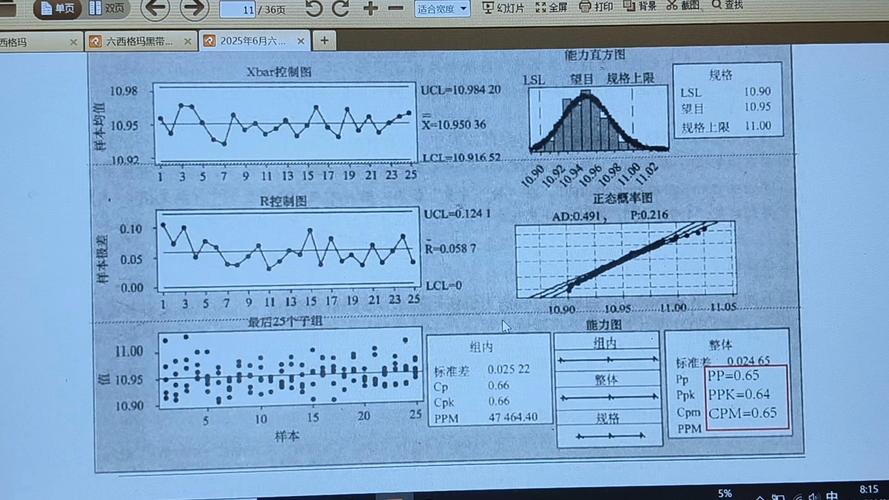
Task: Close the 六西格玛黑带 tab
Action: (x=188, y=41)
